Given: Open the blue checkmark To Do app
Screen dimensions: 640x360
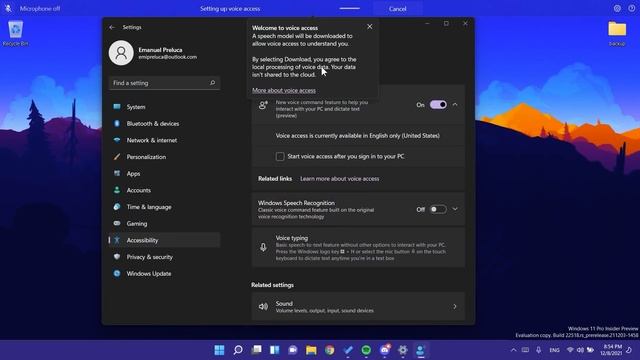Looking at the screenshot, I should coord(348,350).
